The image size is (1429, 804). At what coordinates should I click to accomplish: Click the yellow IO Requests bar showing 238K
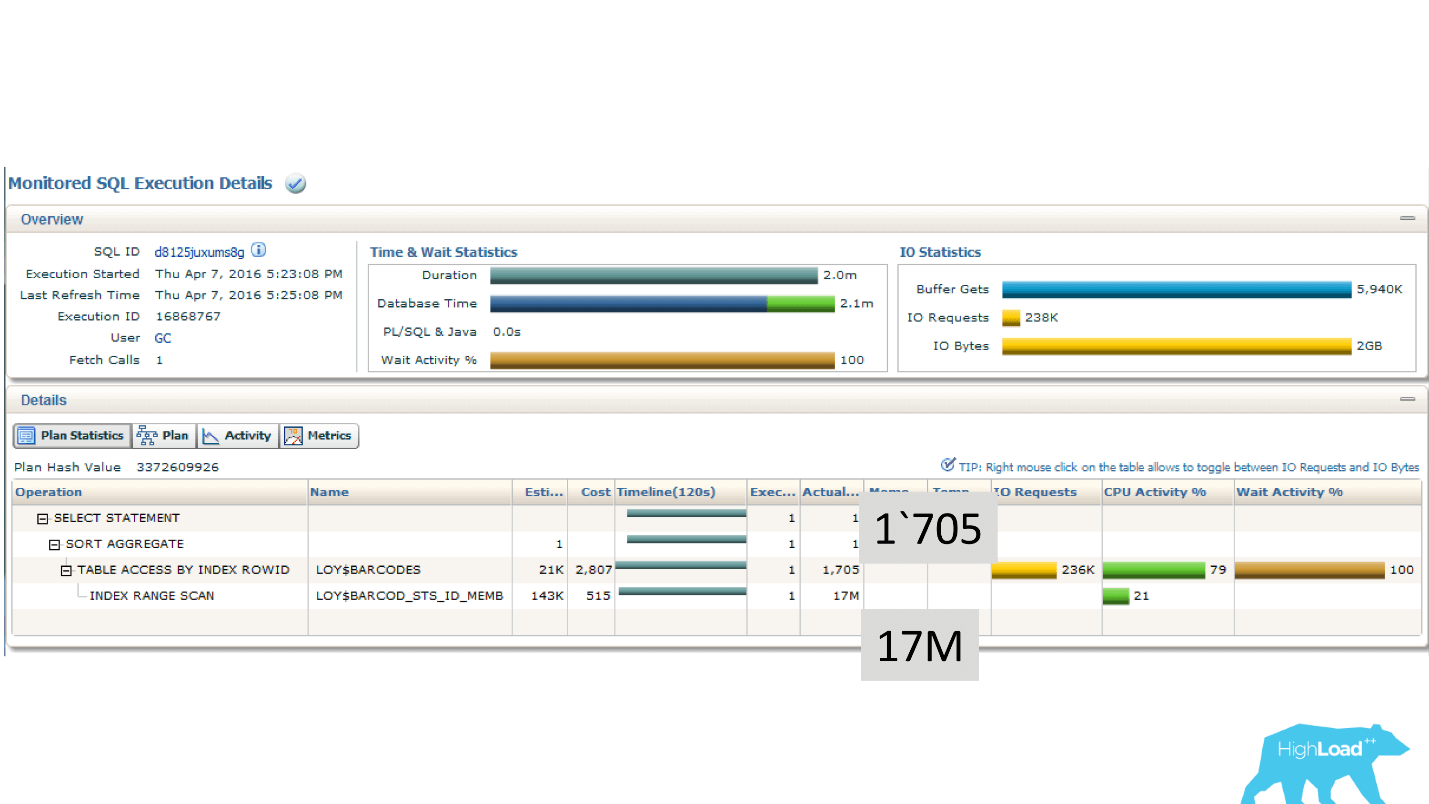click(x=1011, y=318)
